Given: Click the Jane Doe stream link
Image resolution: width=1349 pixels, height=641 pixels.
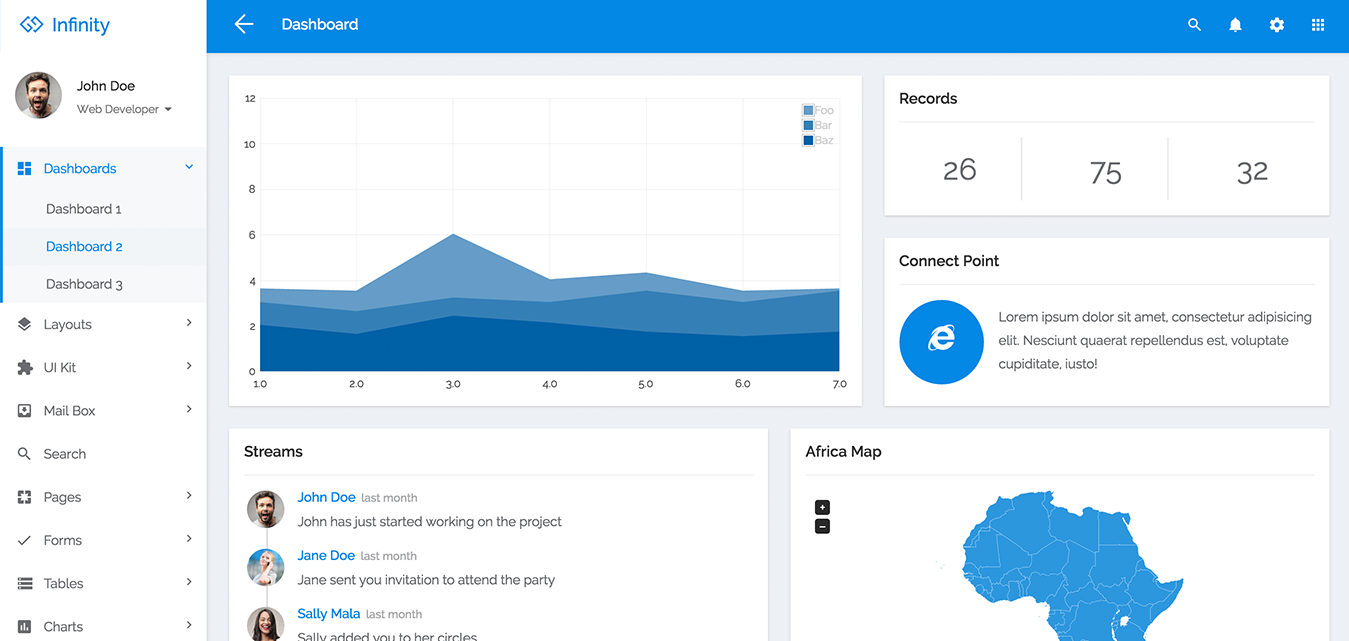Looking at the screenshot, I should [x=326, y=555].
